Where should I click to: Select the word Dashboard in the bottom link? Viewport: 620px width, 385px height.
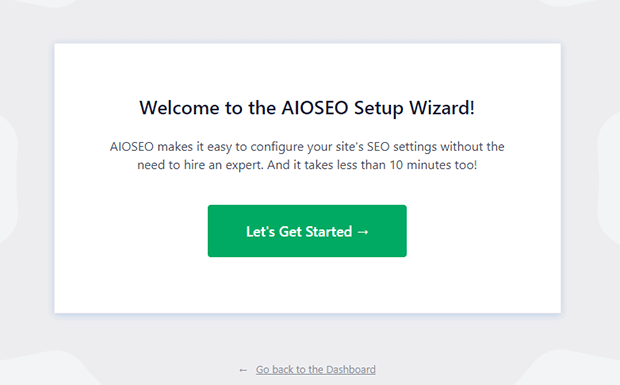(351, 370)
